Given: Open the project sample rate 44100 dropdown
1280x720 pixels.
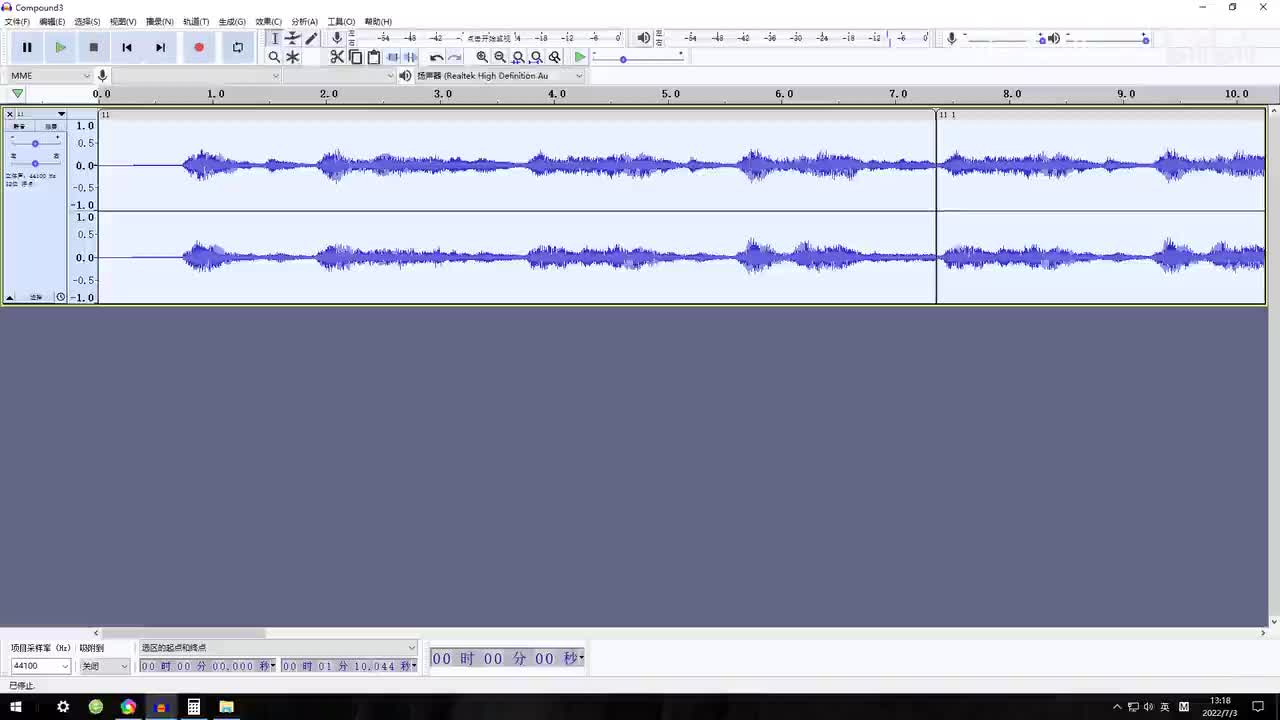Looking at the screenshot, I should [41, 666].
